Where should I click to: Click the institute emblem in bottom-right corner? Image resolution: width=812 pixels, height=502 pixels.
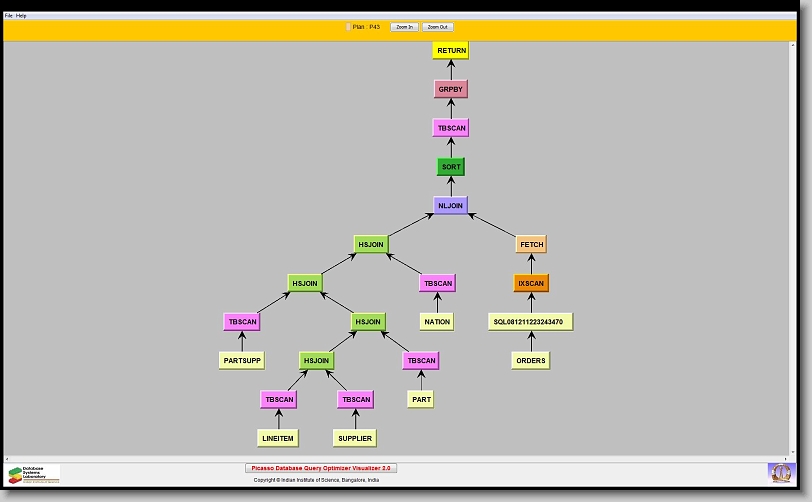point(780,472)
